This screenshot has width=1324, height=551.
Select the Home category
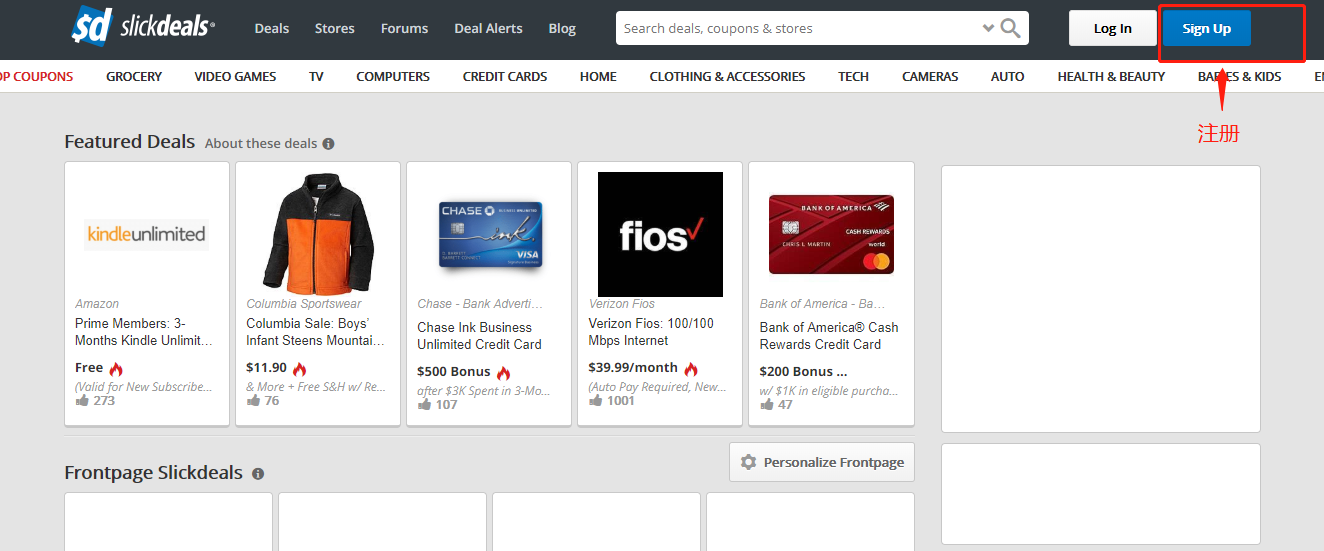pyautogui.click(x=598, y=76)
